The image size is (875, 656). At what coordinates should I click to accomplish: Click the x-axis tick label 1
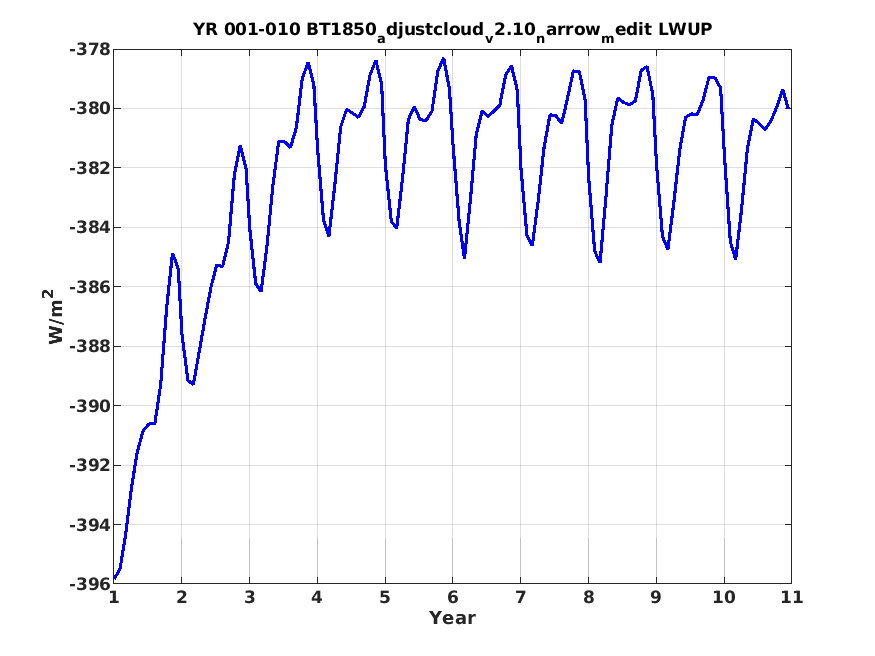[x=114, y=597]
